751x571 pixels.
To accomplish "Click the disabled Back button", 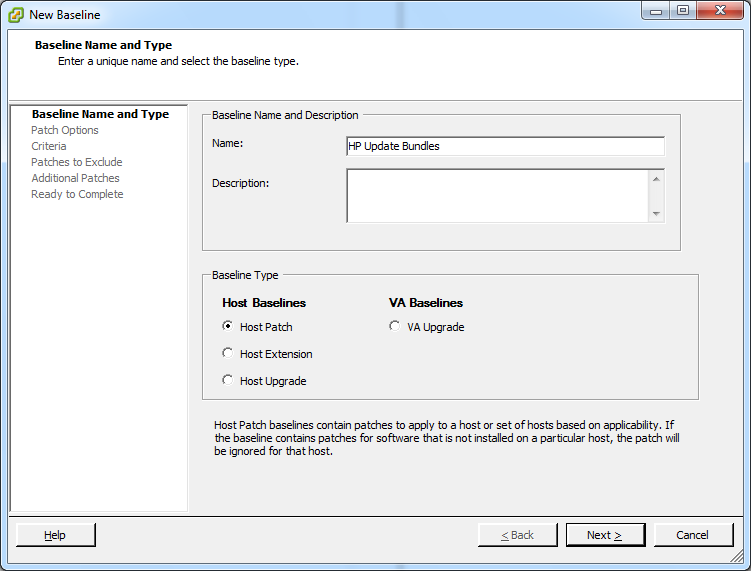I will click(x=517, y=535).
